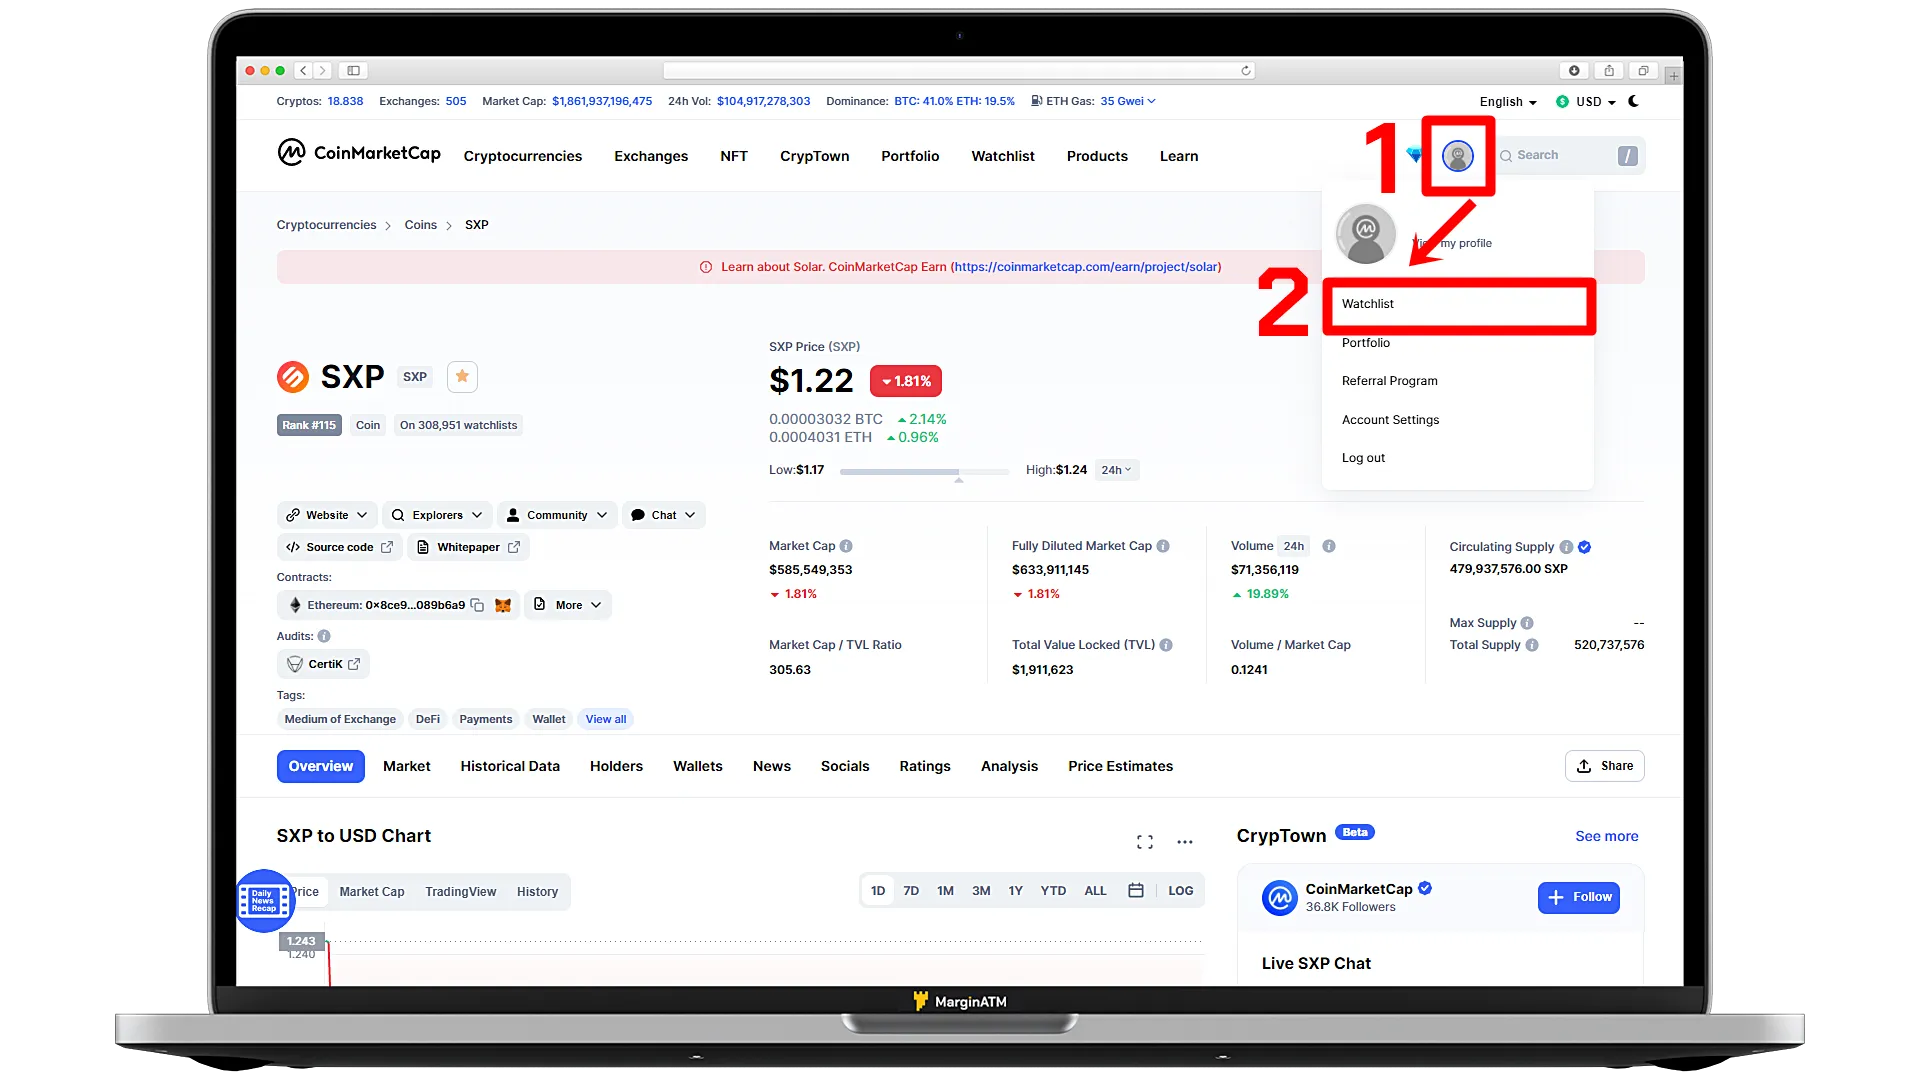Screen dimensions: 1920x1080
Task: Open chart calendar date picker
Action: 1136,890
